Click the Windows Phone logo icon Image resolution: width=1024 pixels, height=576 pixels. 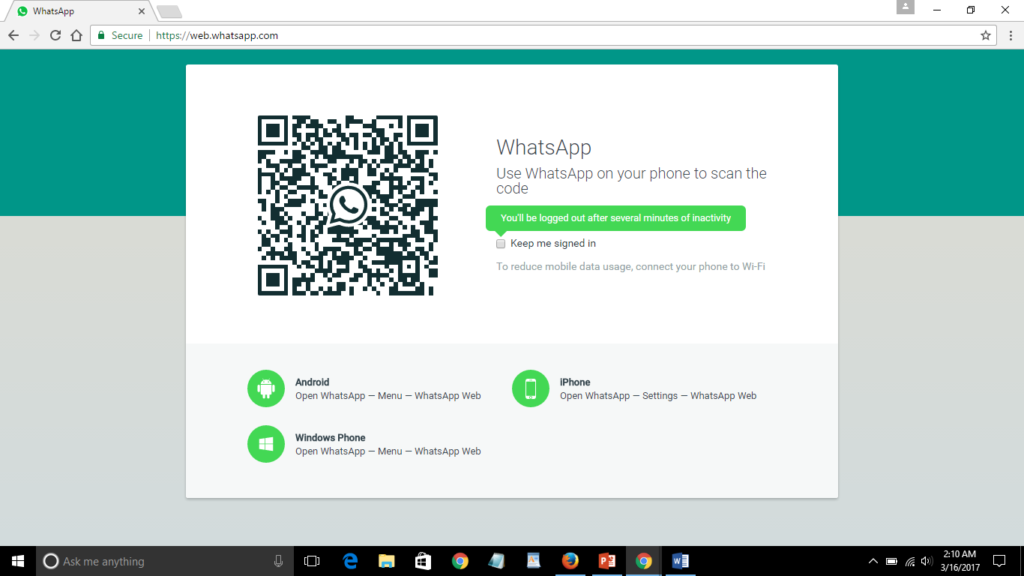click(266, 444)
